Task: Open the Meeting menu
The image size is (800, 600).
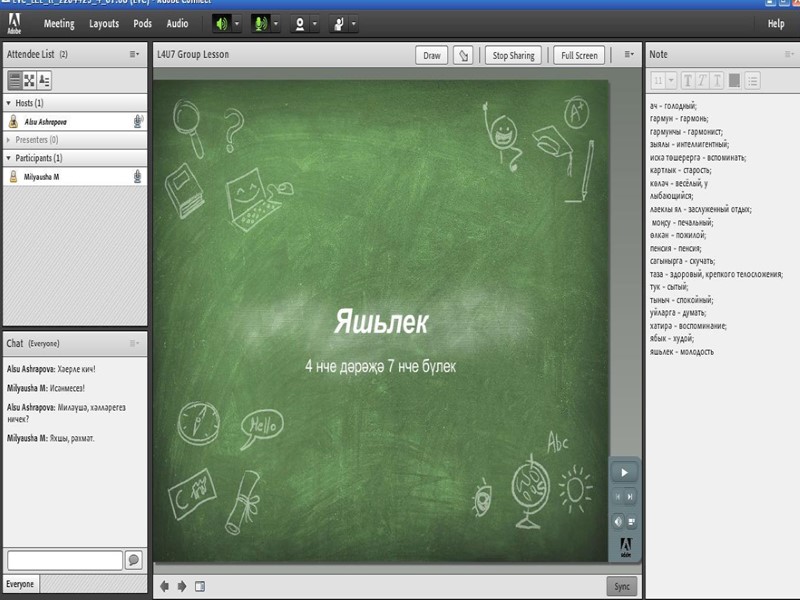Action: (59, 23)
